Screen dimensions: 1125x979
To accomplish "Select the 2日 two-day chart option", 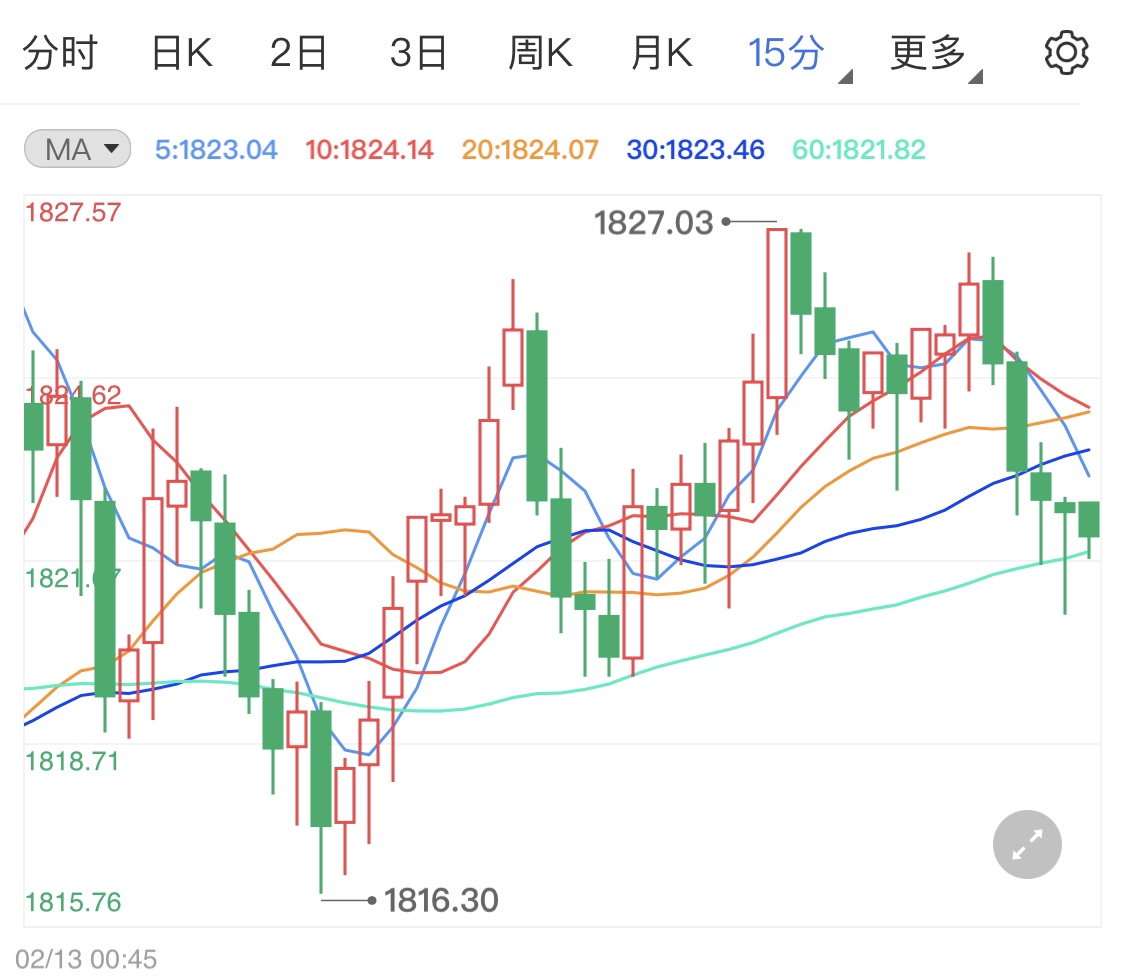I will pos(300,51).
